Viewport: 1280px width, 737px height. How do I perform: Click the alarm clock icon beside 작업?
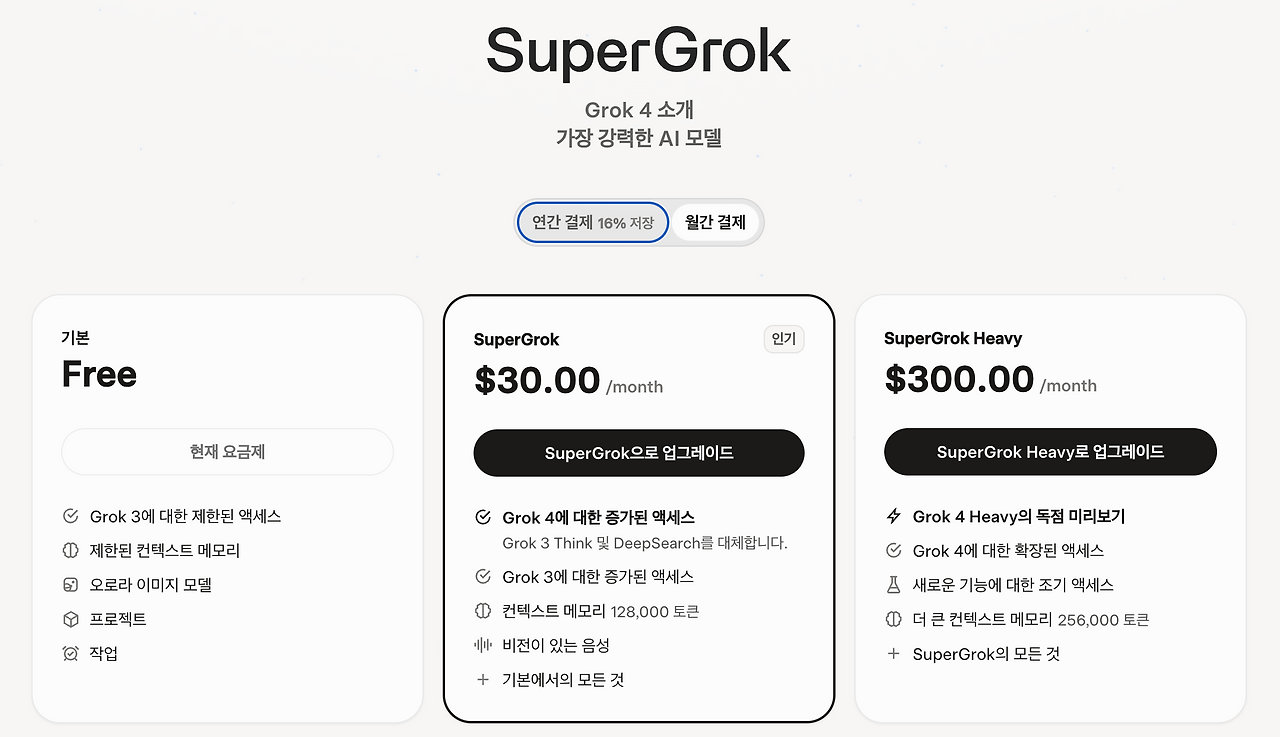pos(71,653)
